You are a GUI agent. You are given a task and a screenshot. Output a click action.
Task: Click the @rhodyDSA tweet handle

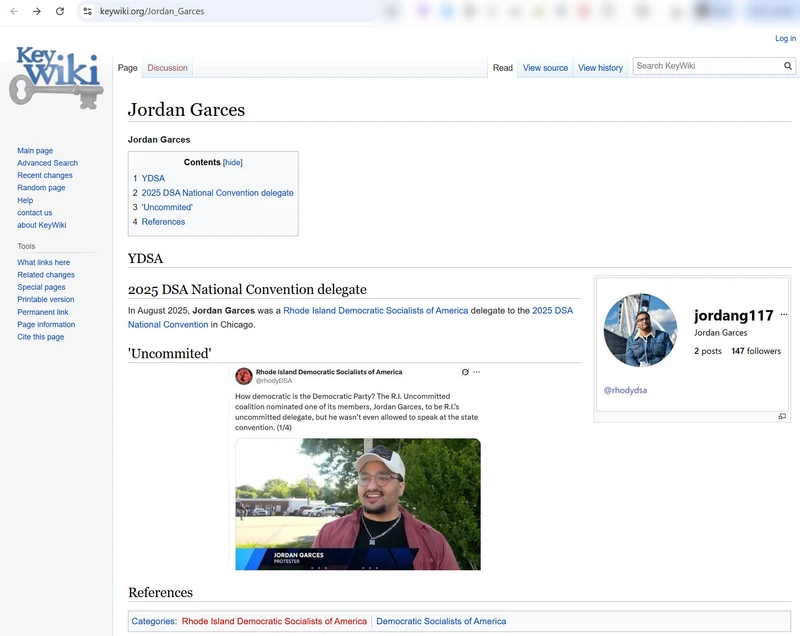[274, 380]
